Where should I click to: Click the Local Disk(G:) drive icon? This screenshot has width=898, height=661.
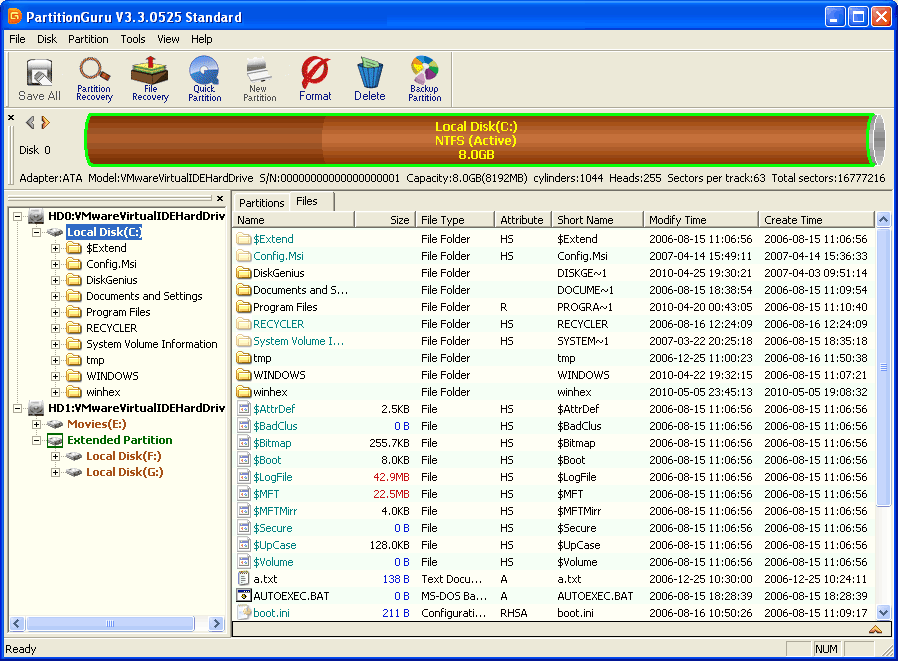coord(74,472)
